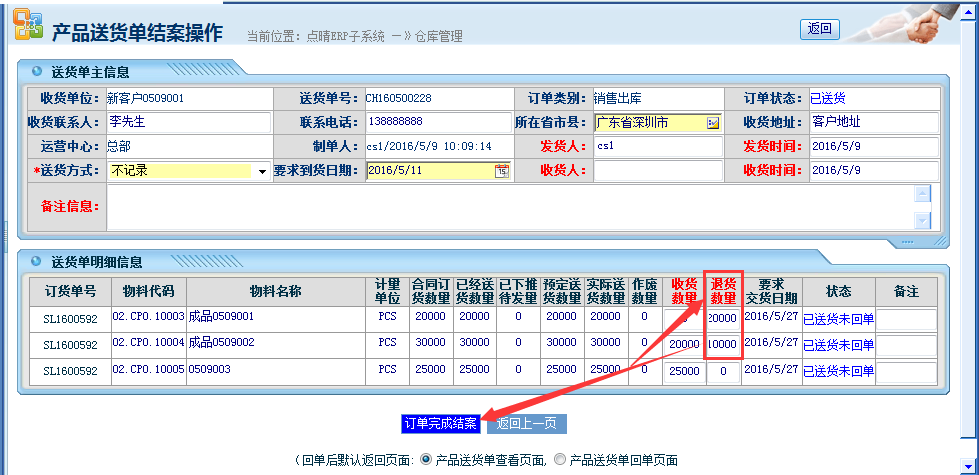Select 产品送货单查看页面 radio option
Image resolution: width=979 pixels, height=475 pixels.
[x=426, y=460]
